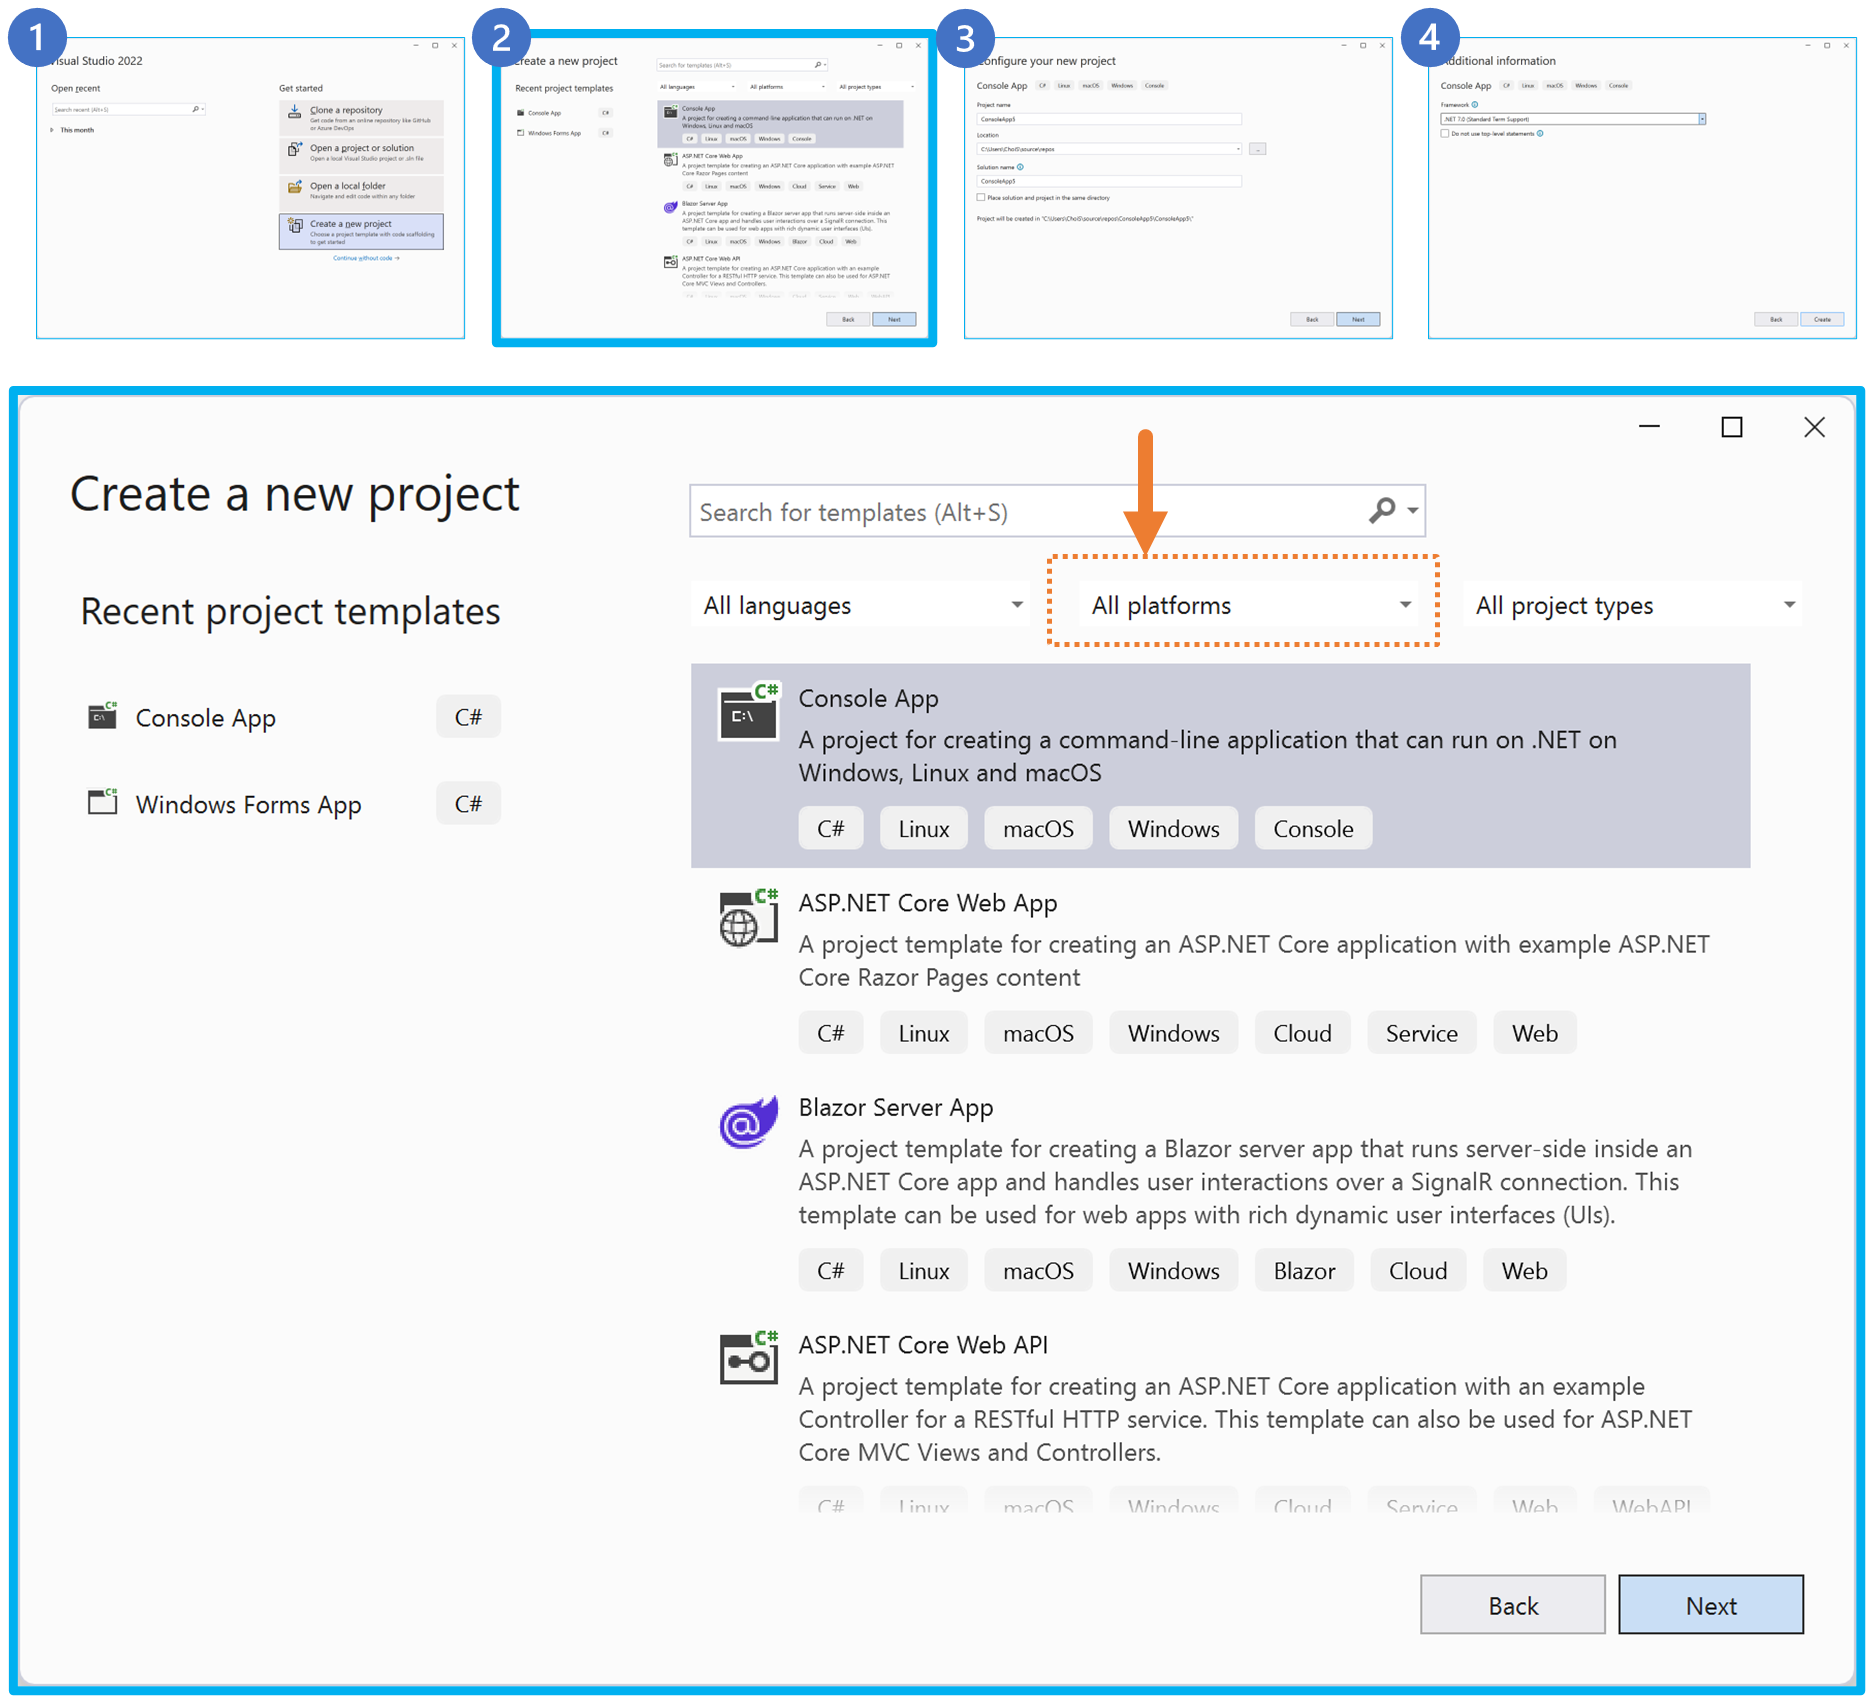Click macOS tag under Console App

point(1038,829)
